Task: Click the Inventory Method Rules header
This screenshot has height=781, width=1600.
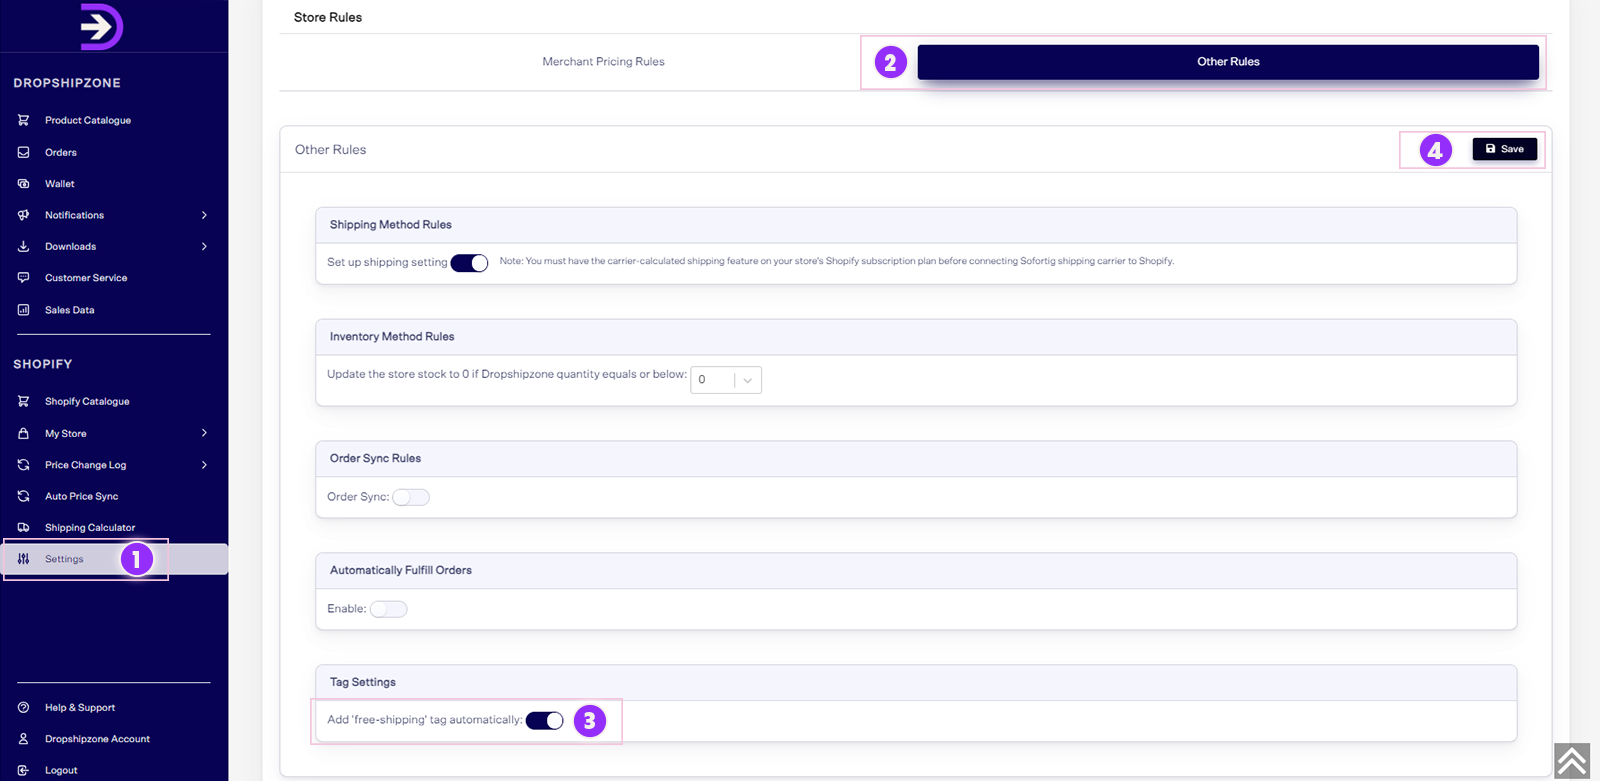Action: click(x=392, y=337)
